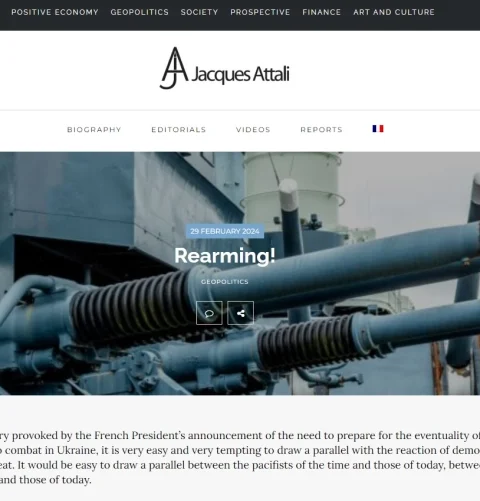Open the comment bubble icon
This screenshot has height=501, width=480.
pyautogui.click(x=209, y=313)
